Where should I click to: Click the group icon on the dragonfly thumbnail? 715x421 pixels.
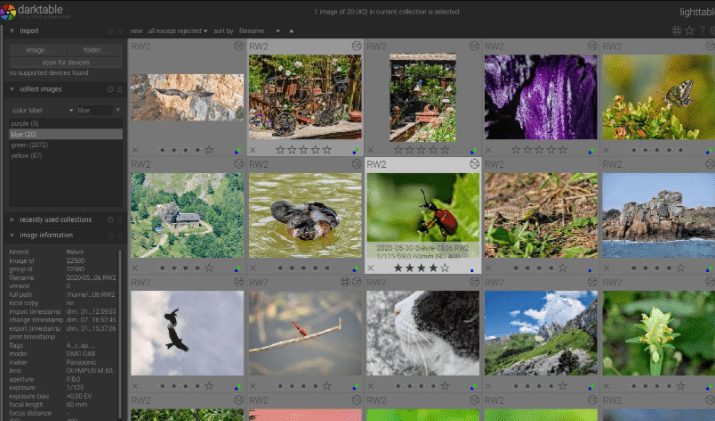(345, 282)
